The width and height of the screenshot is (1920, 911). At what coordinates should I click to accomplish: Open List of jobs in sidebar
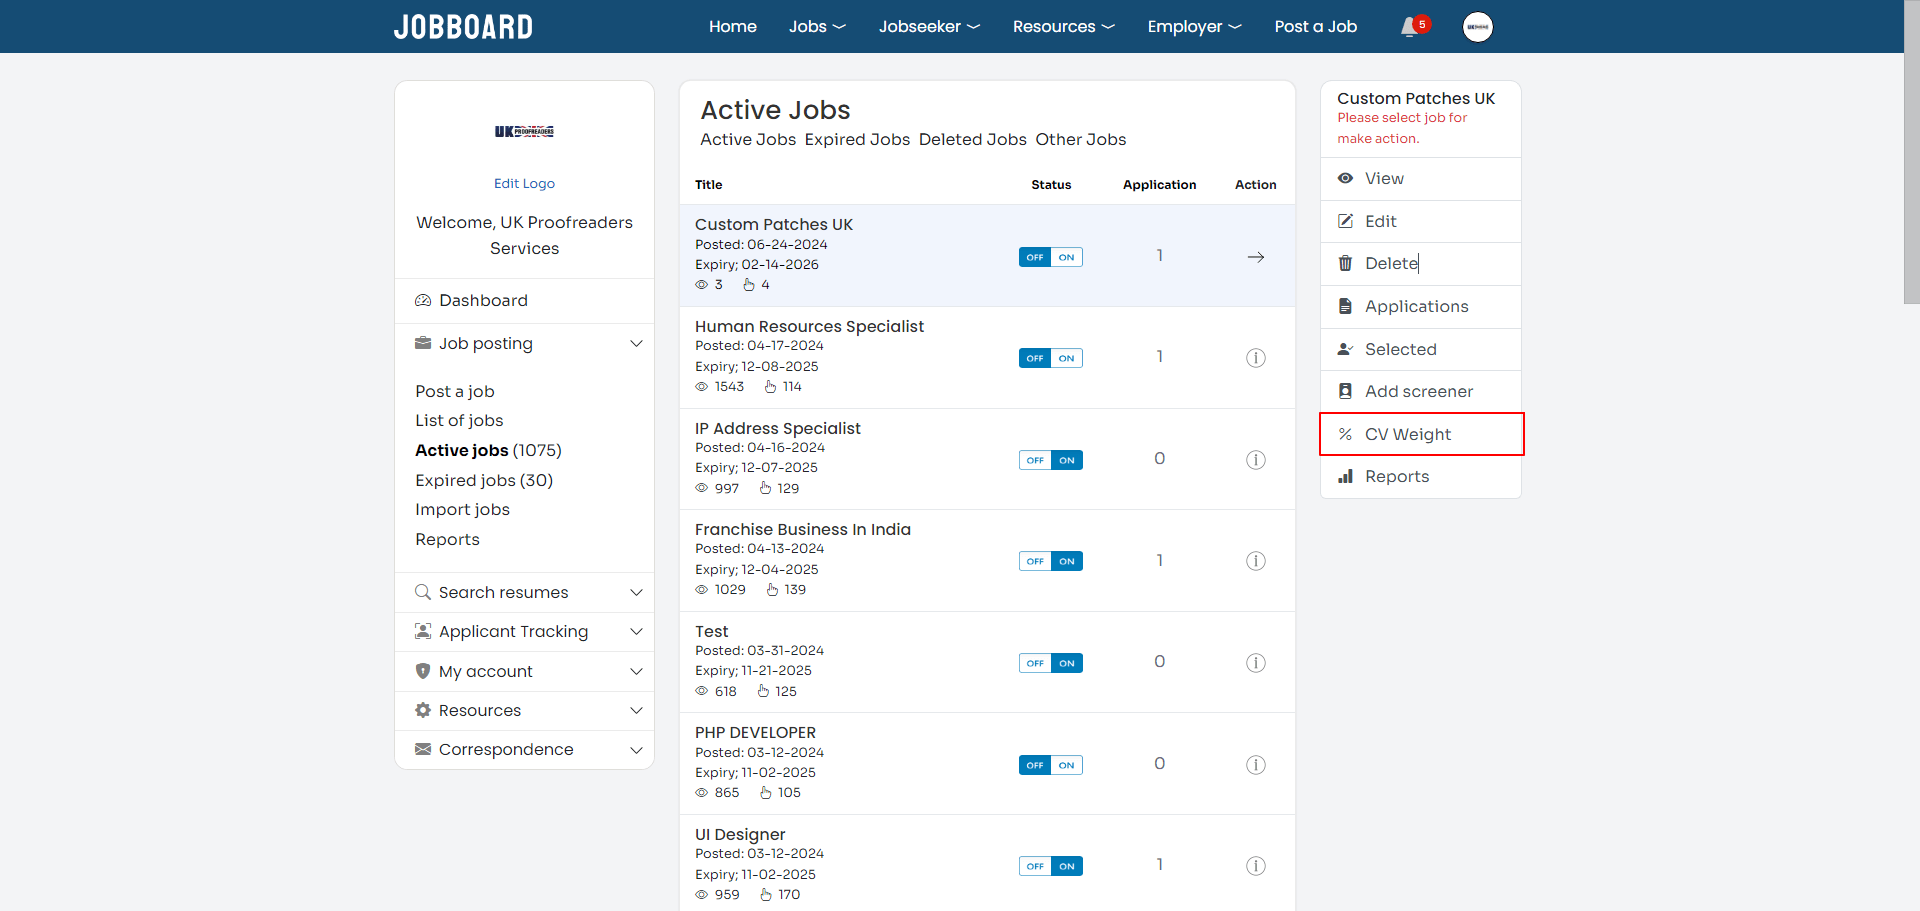tap(459, 420)
